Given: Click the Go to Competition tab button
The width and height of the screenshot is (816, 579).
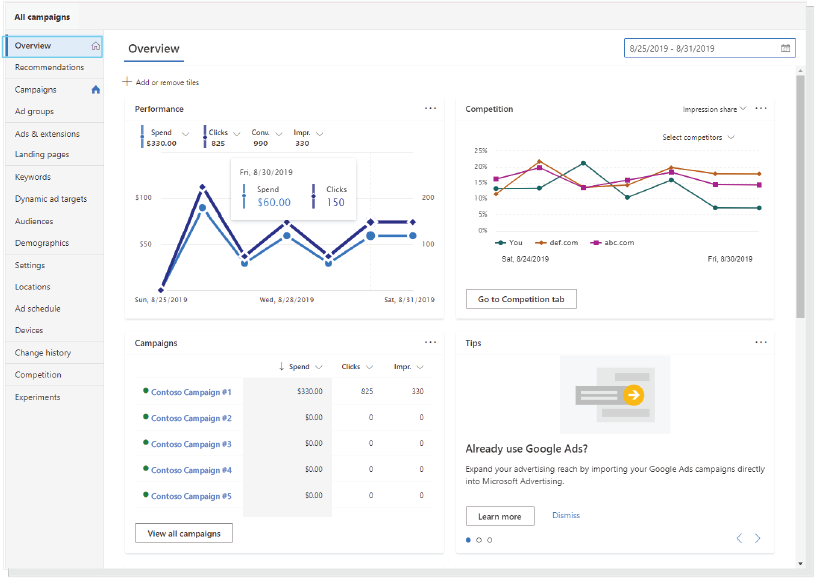Looking at the screenshot, I should click(521, 299).
